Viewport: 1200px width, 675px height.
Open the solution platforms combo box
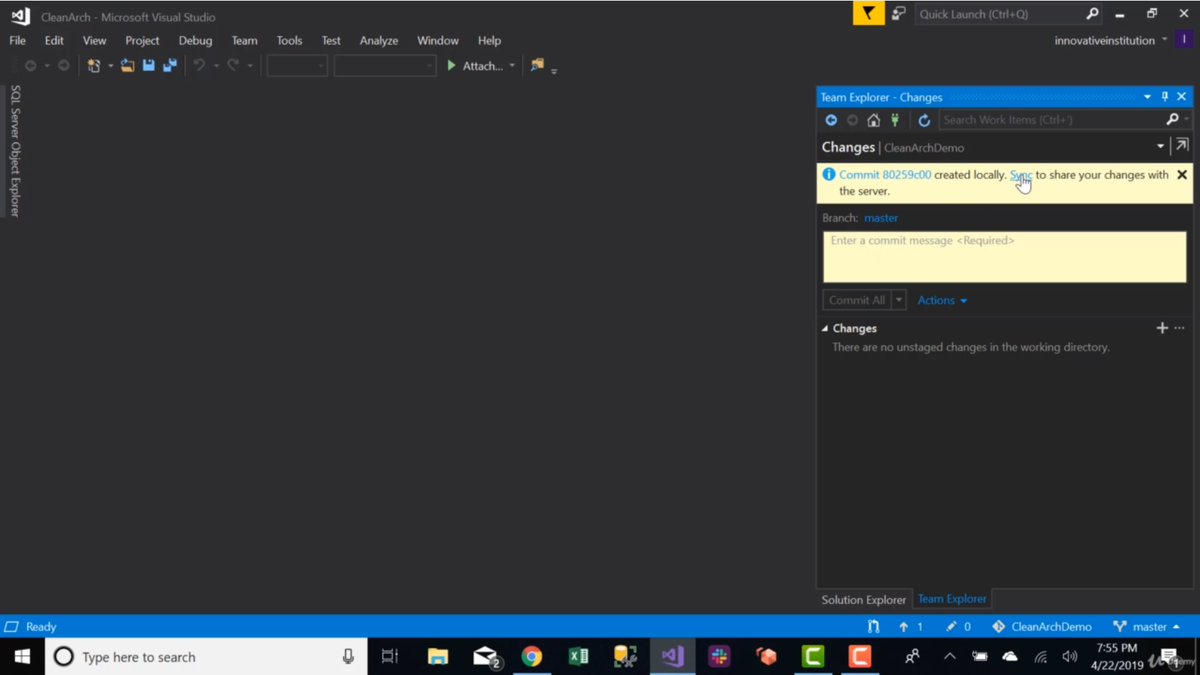click(x=384, y=66)
